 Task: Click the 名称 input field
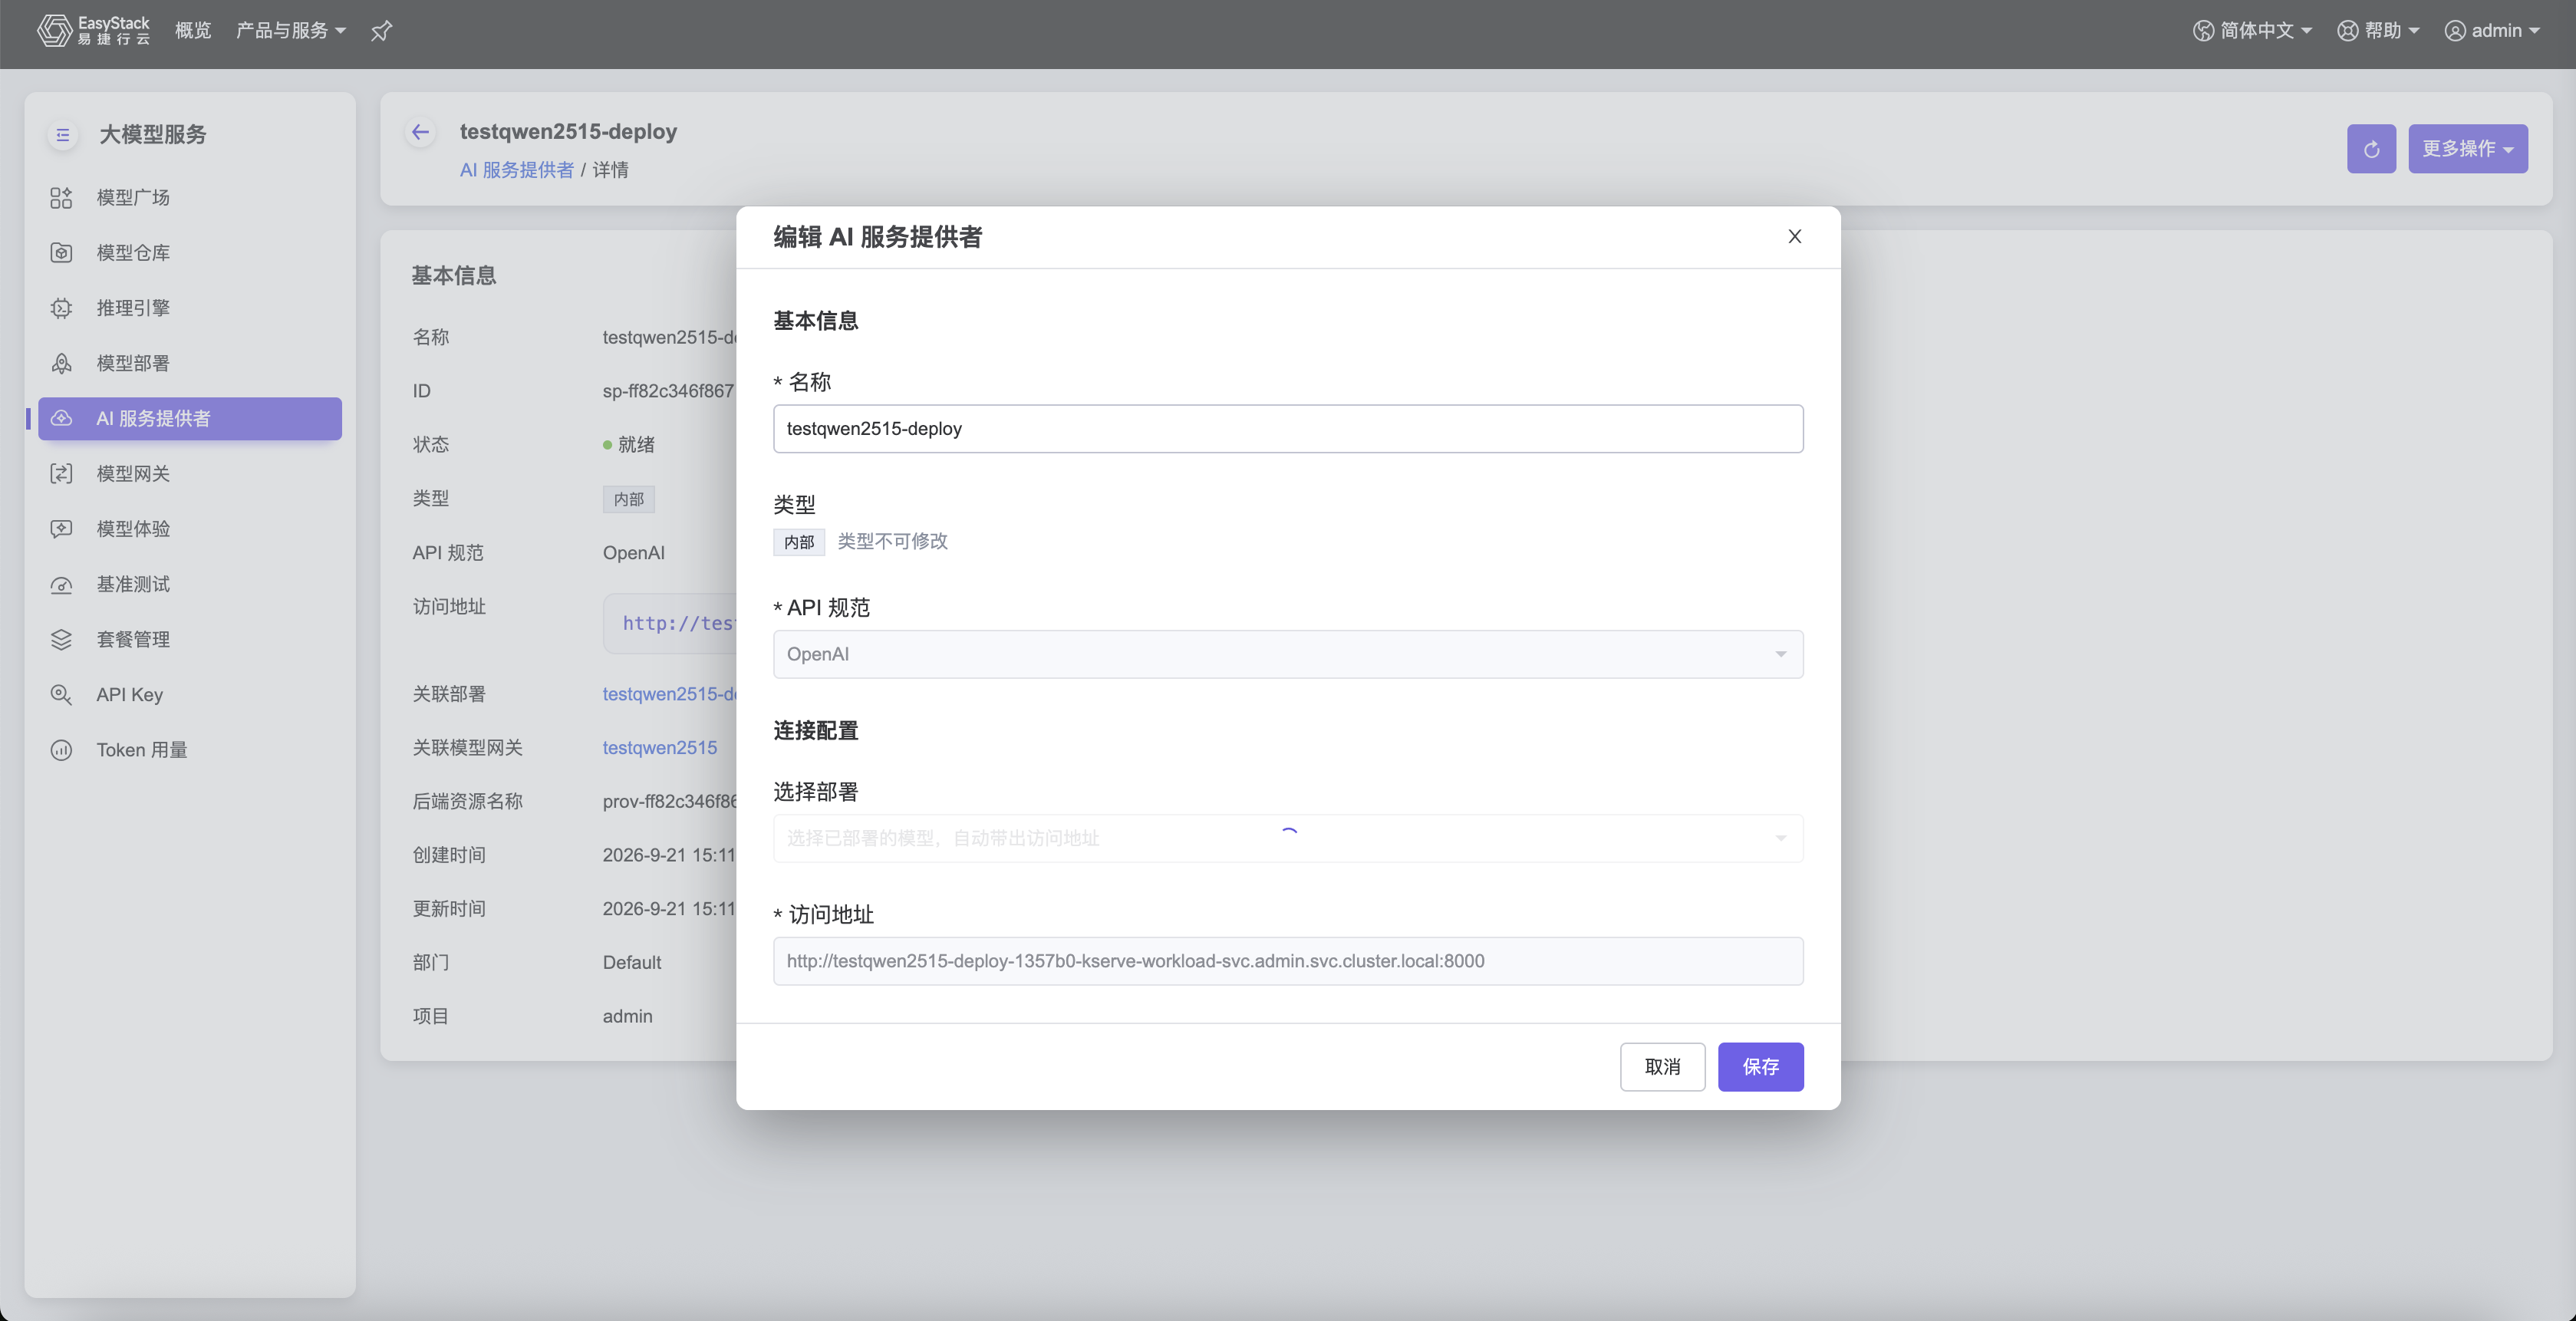(1288, 429)
